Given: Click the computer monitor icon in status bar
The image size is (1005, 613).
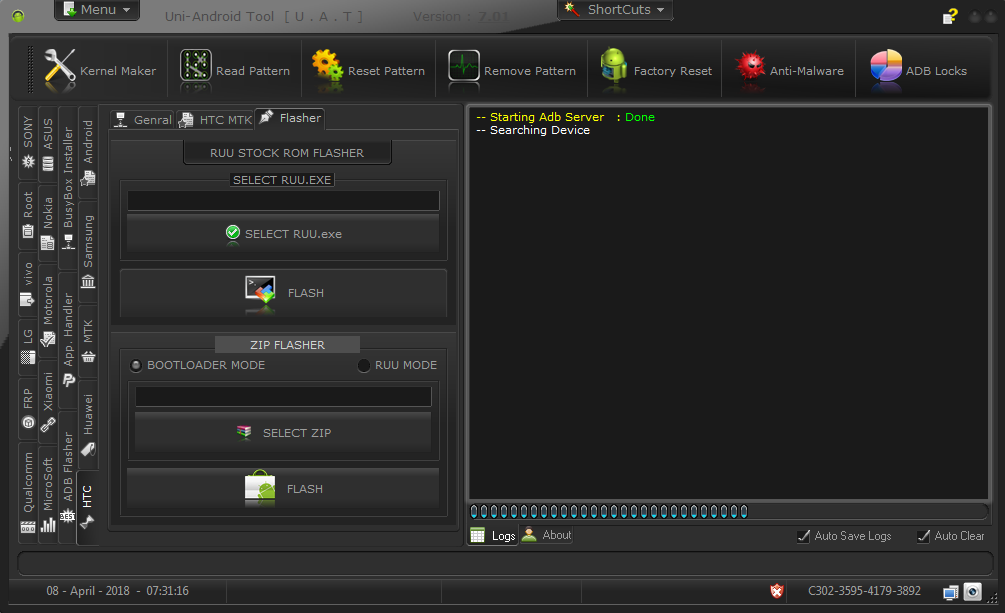Looking at the screenshot, I should coord(951,592).
